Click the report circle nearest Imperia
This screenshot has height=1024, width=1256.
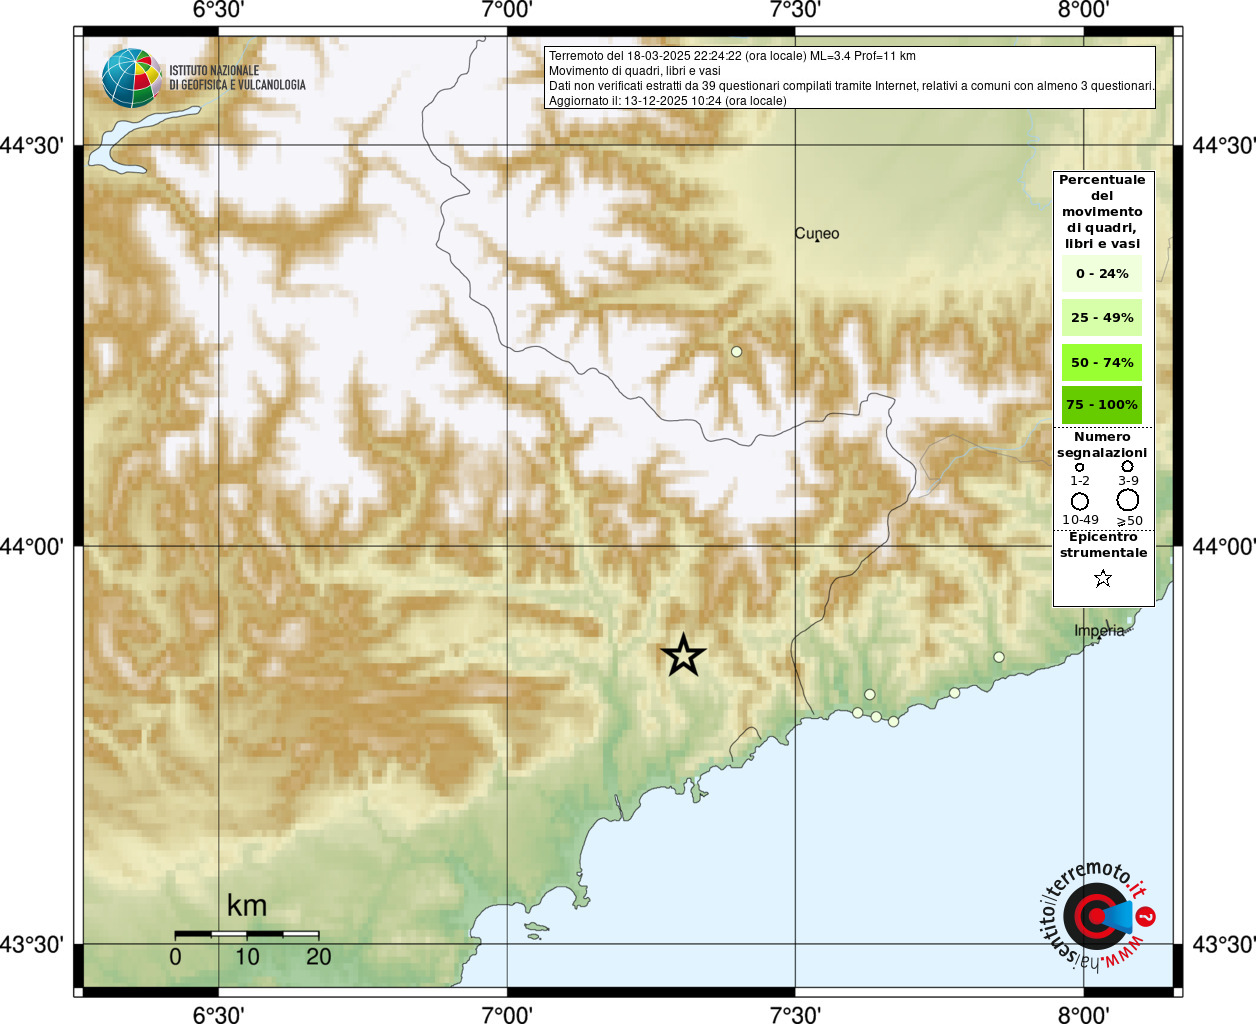[x=999, y=657]
